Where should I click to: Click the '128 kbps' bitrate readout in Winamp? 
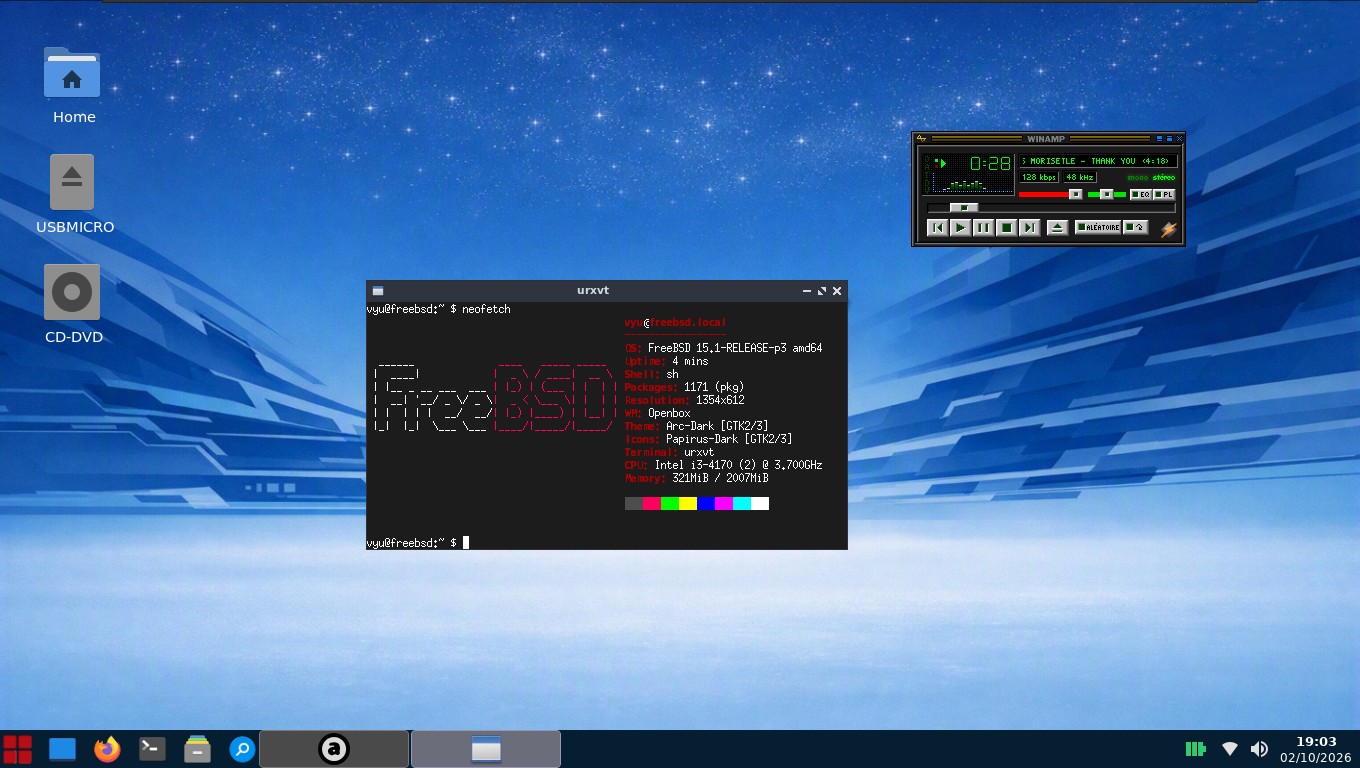(1039, 177)
